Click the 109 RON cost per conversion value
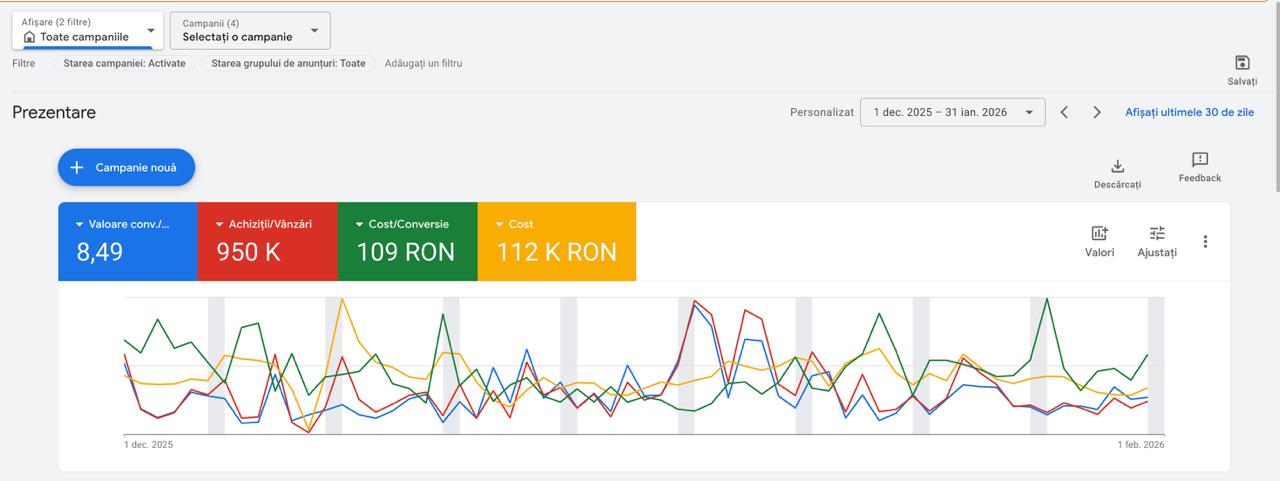1280x481 pixels. tap(406, 252)
